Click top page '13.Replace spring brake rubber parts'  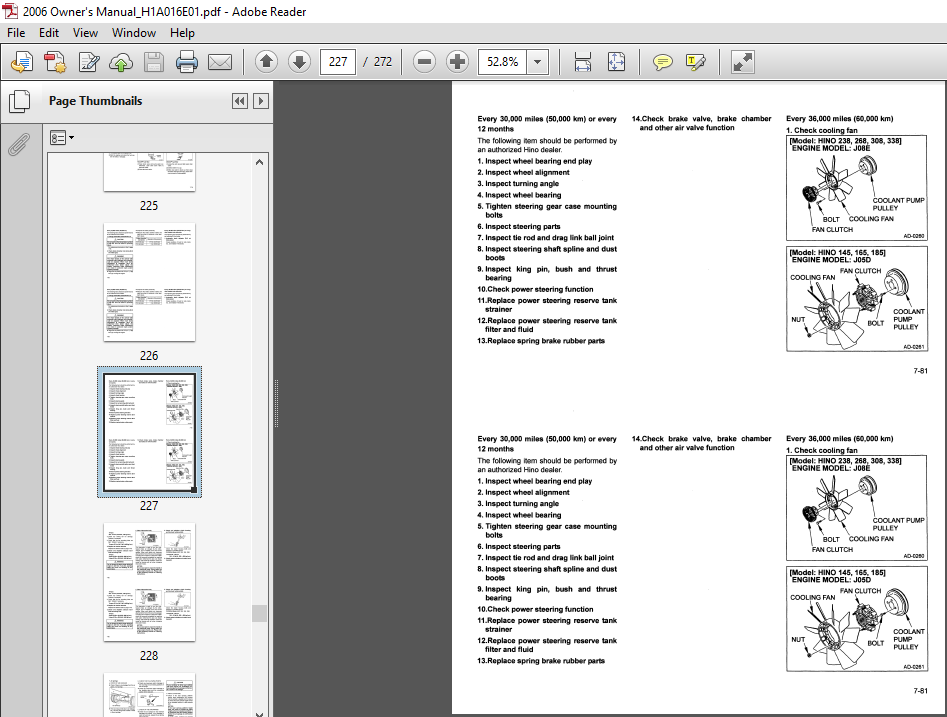point(541,341)
